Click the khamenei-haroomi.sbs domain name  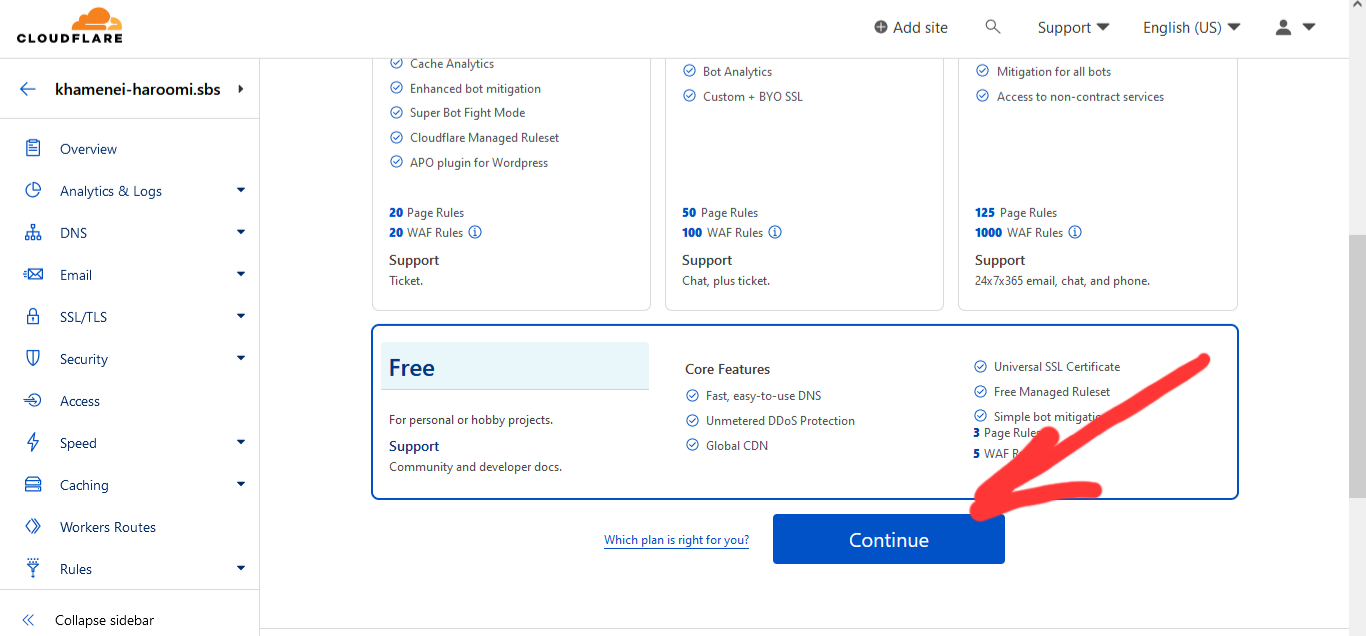pos(138,89)
